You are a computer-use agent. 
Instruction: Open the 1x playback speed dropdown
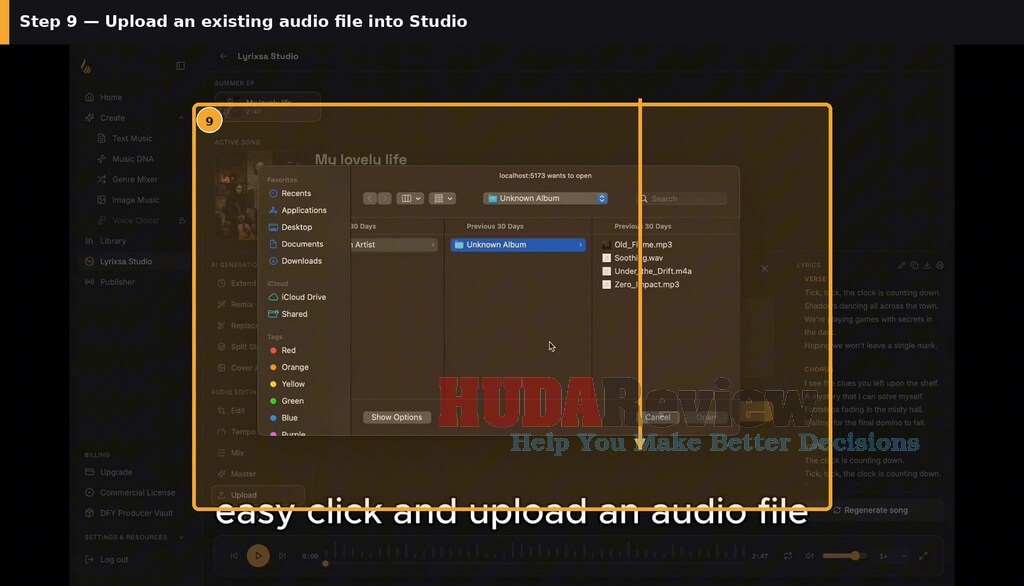point(893,557)
